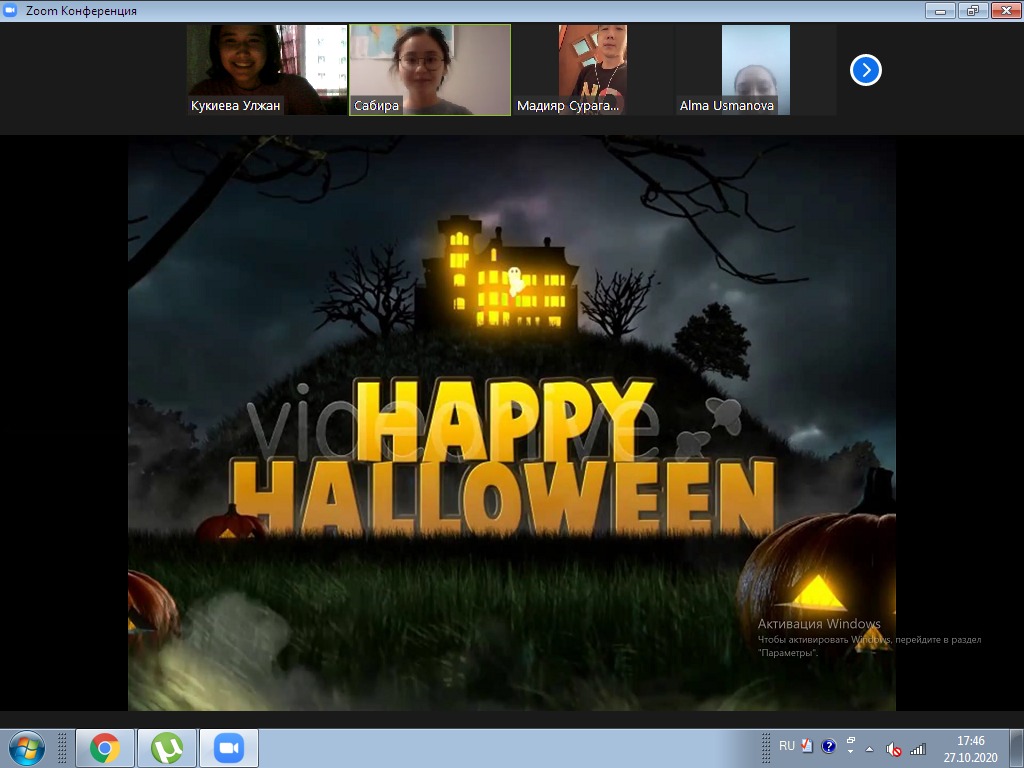
Task: Click the muted speaker volume icon
Action: point(894,749)
